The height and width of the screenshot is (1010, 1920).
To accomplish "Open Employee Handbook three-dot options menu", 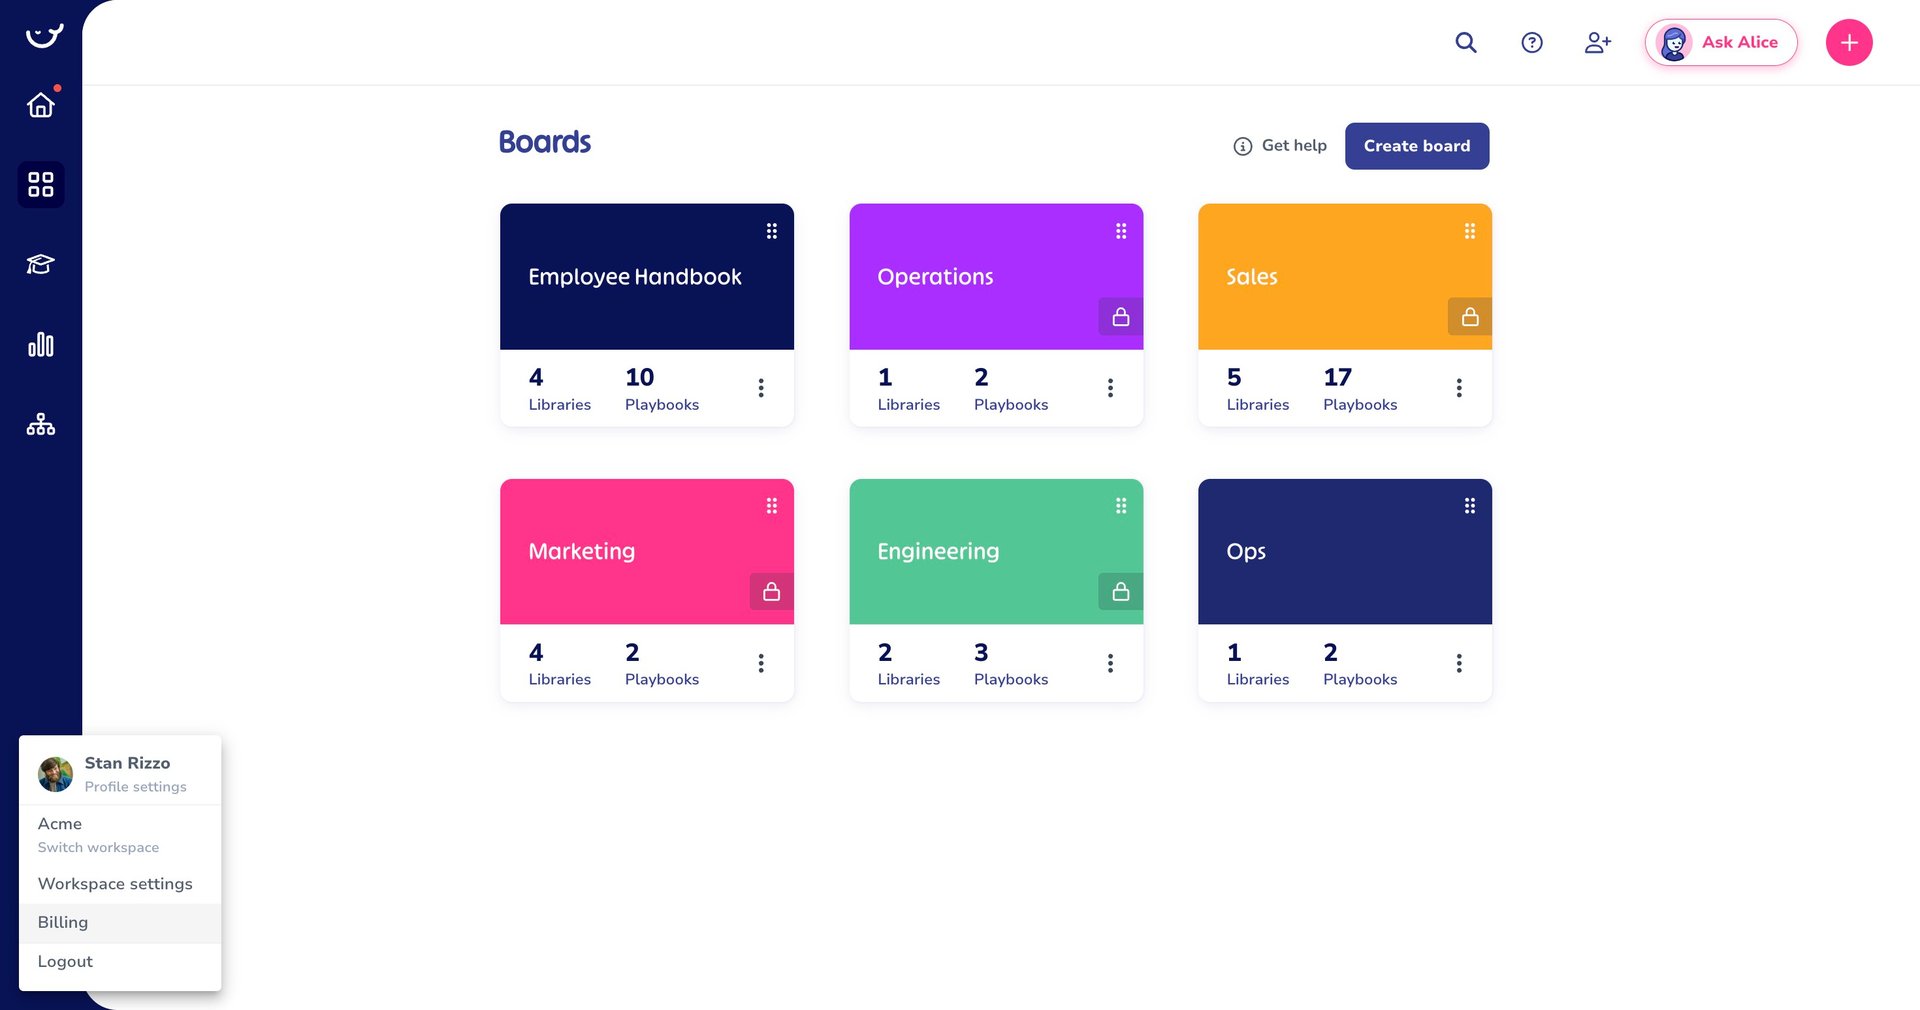I will (x=761, y=388).
